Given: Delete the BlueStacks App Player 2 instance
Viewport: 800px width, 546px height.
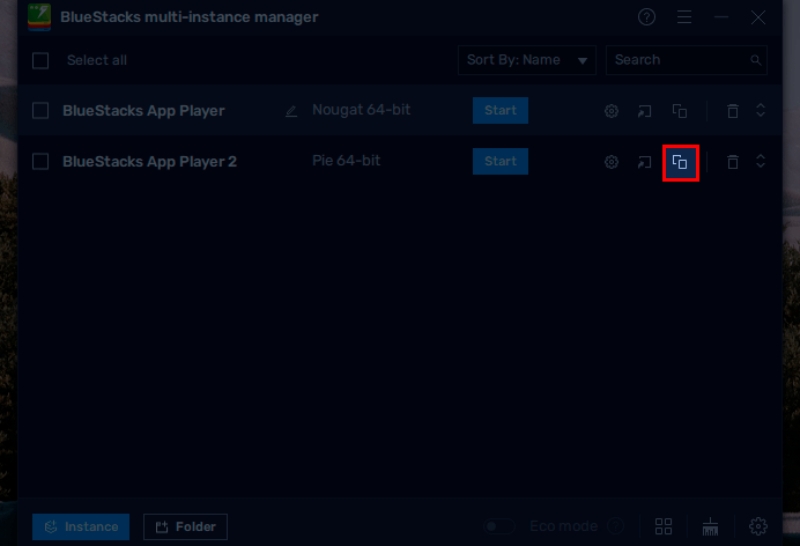Looking at the screenshot, I should coord(733,162).
